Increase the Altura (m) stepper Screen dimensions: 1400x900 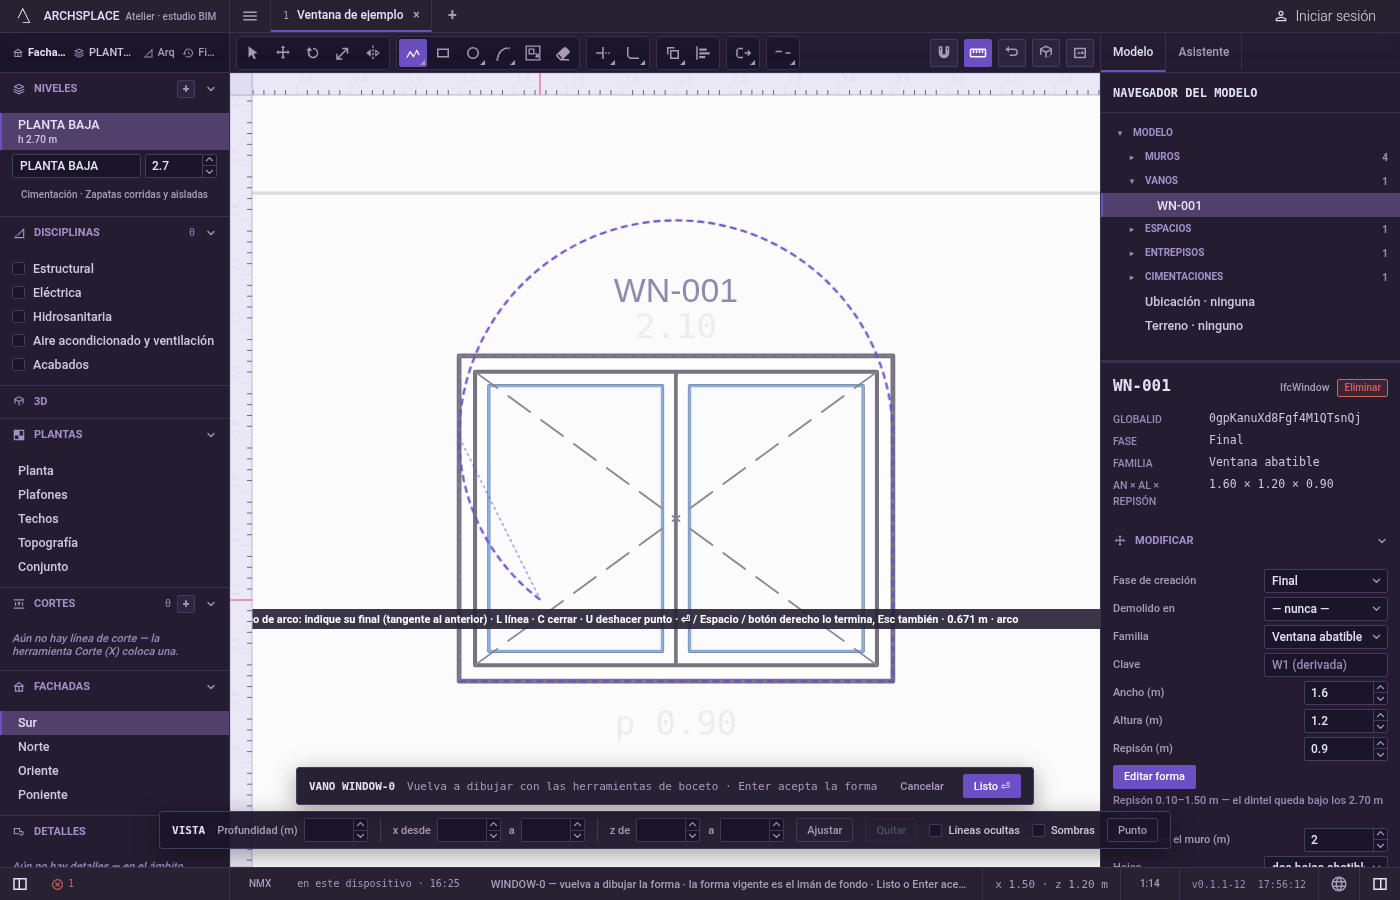pyautogui.click(x=1380, y=715)
